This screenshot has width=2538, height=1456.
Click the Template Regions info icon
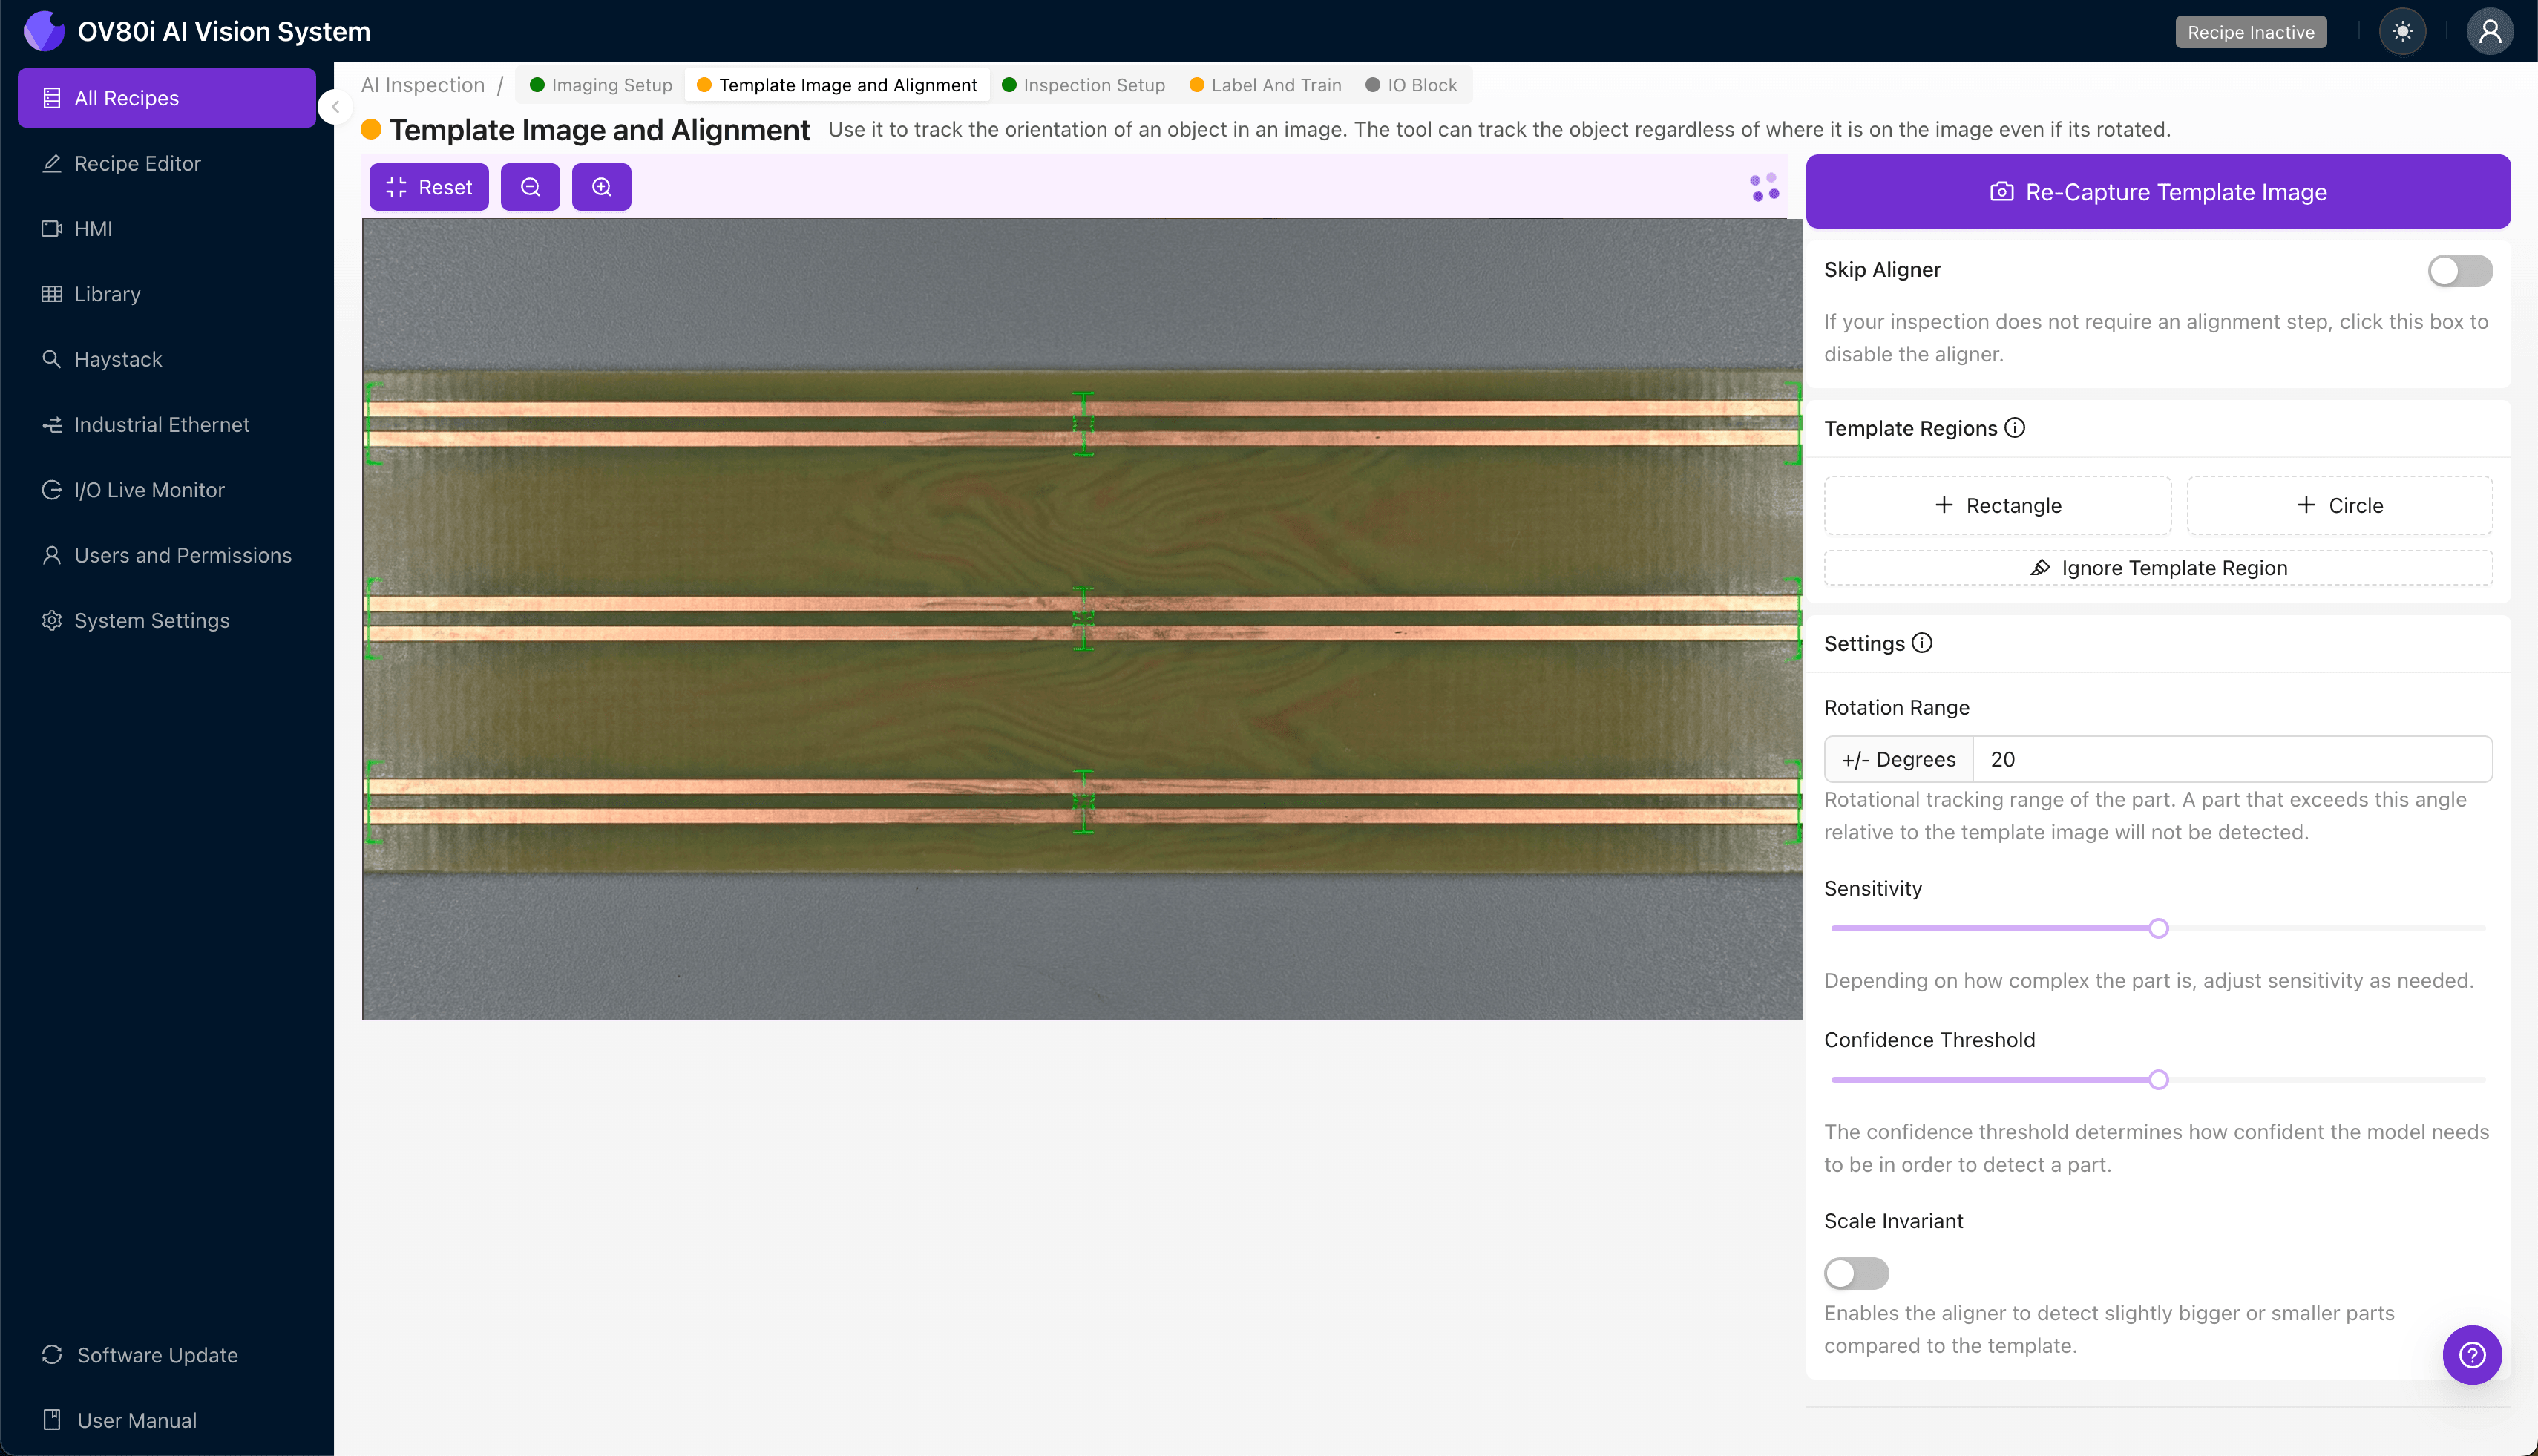(2015, 428)
